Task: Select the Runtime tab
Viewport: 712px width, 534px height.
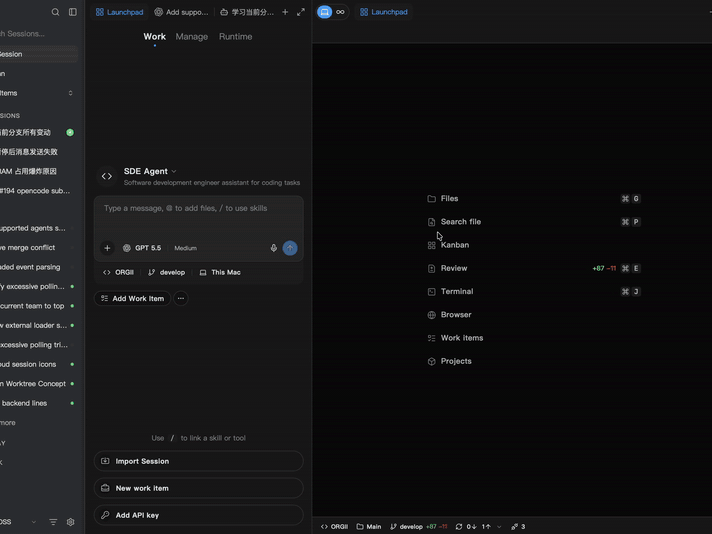Action: pyautogui.click(x=235, y=37)
